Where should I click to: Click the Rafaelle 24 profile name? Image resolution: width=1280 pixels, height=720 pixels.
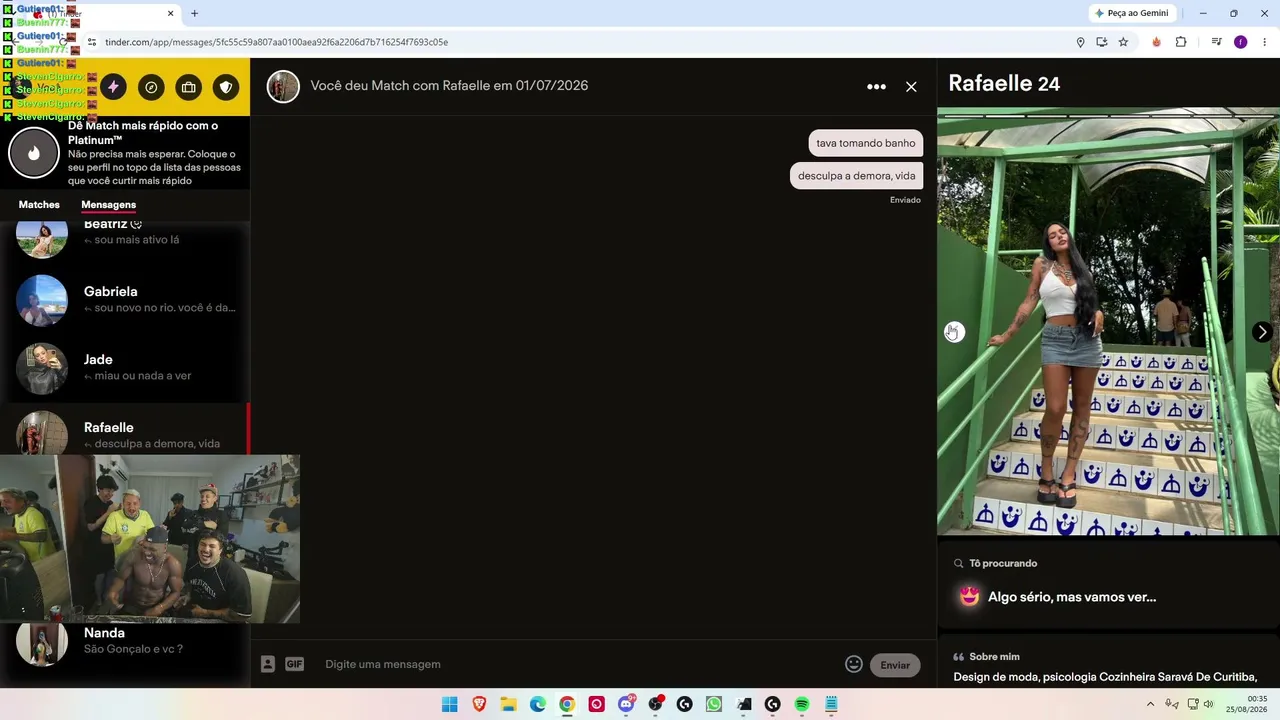coord(1004,84)
